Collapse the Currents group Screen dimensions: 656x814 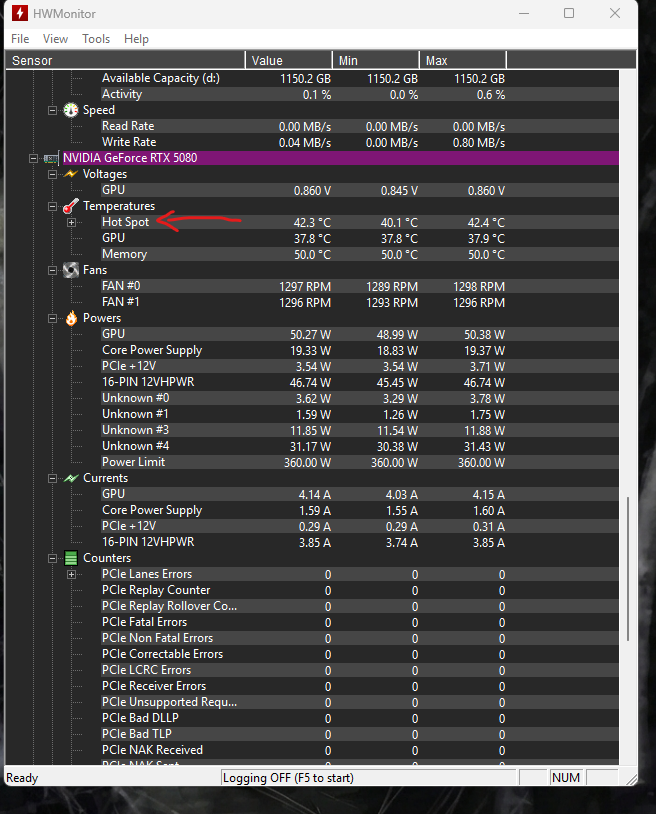(x=52, y=478)
